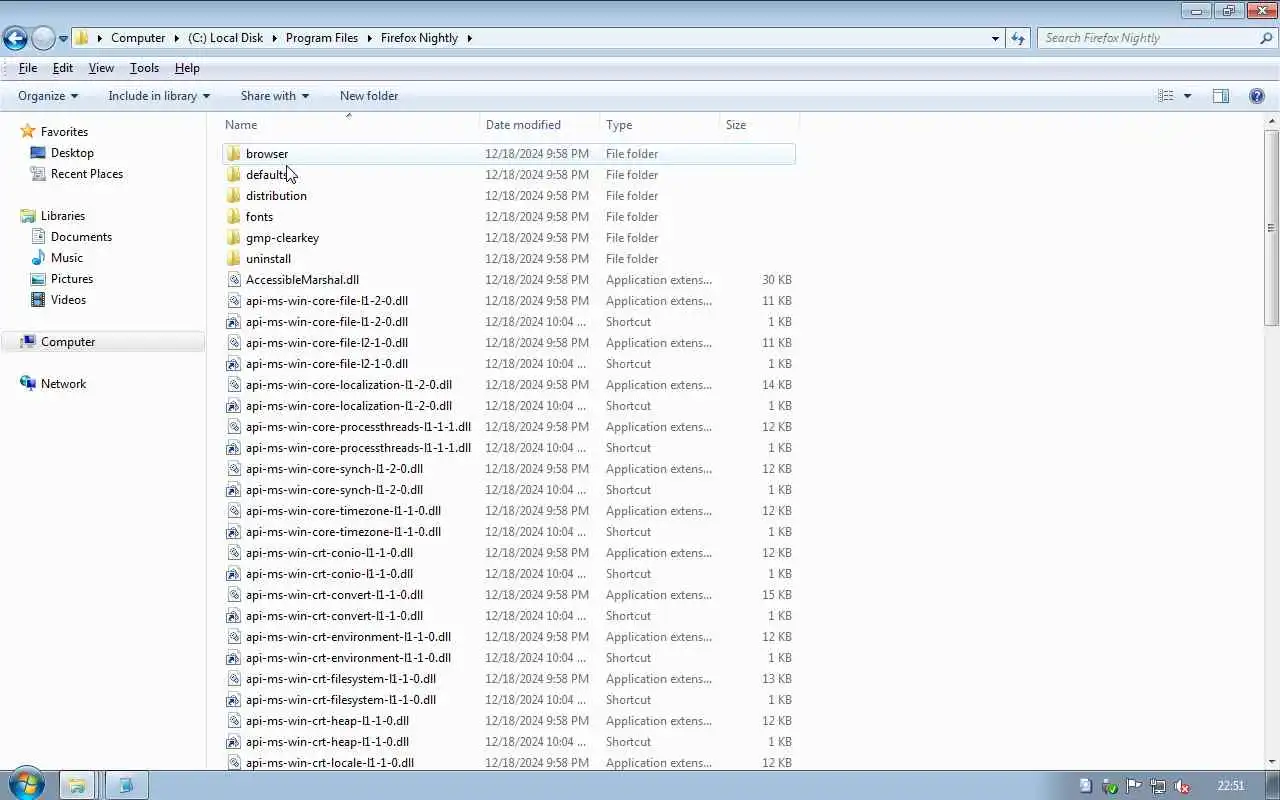This screenshot has height=800, width=1280.
Task: Click the vertical scrollbar thumb
Action: pyautogui.click(x=1272, y=227)
